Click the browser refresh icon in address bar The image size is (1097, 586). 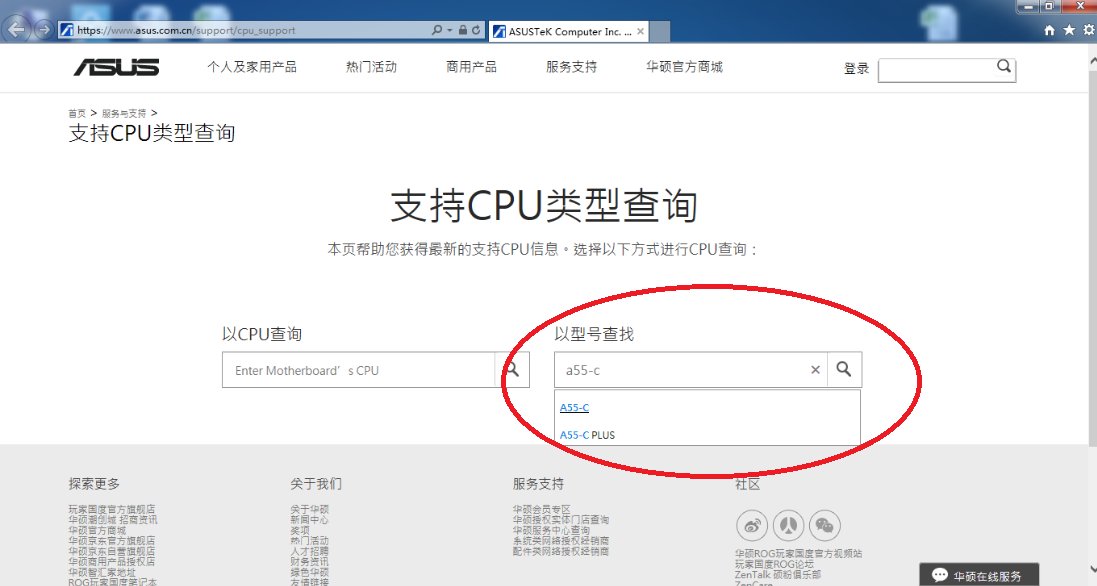tap(477, 30)
